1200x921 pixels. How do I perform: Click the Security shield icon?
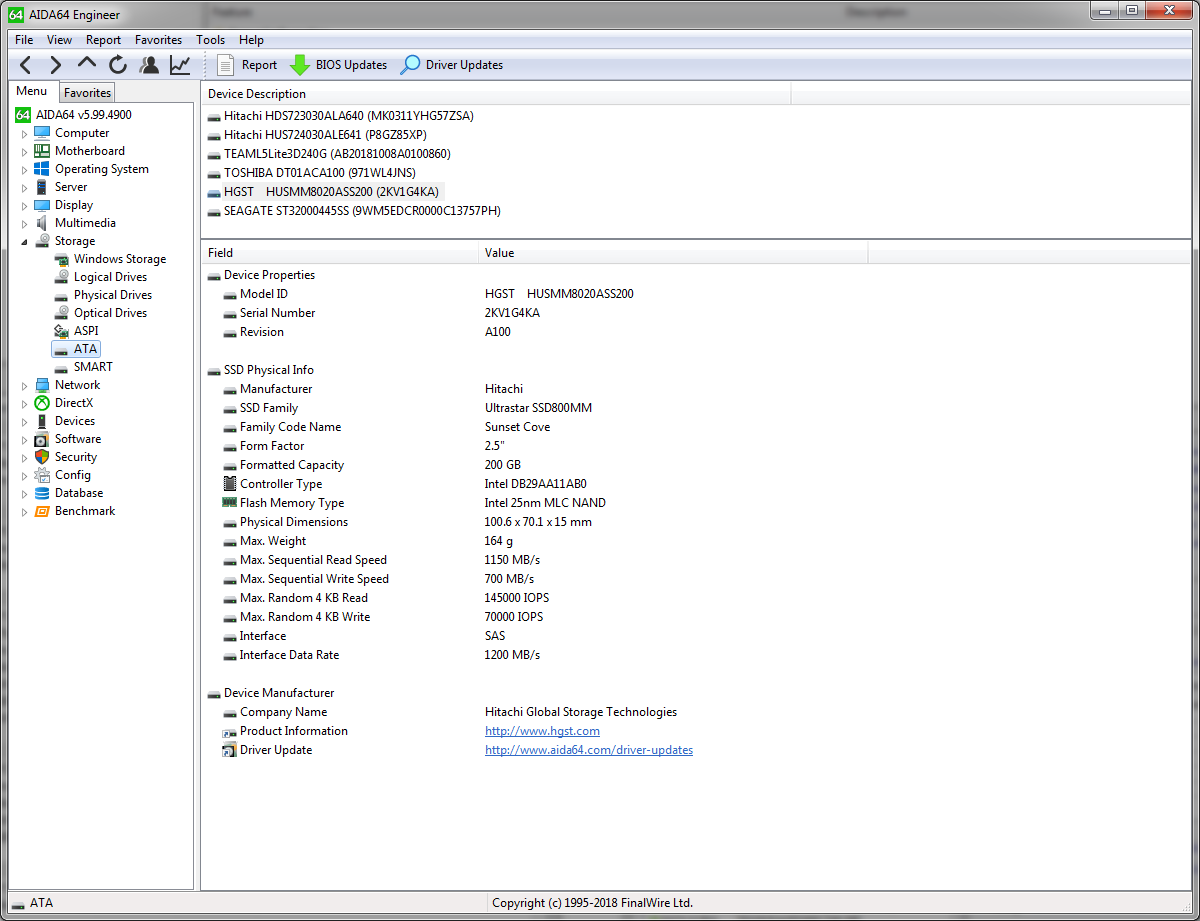coord(42,457)
